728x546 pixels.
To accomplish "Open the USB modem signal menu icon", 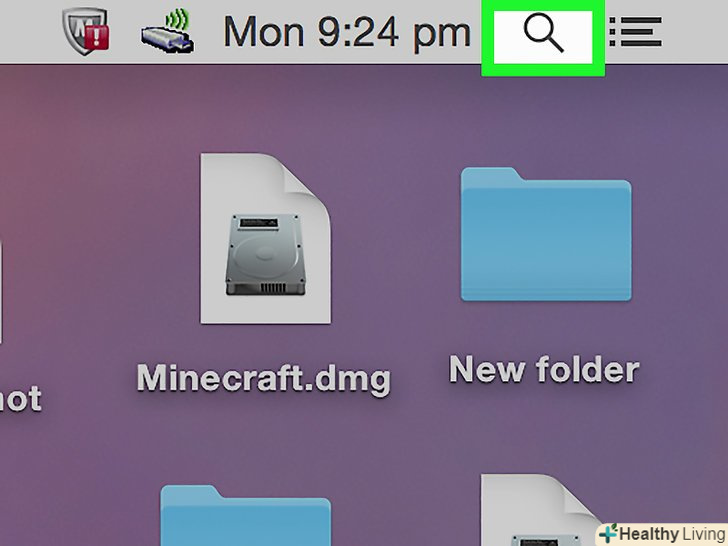I will 168,32.
